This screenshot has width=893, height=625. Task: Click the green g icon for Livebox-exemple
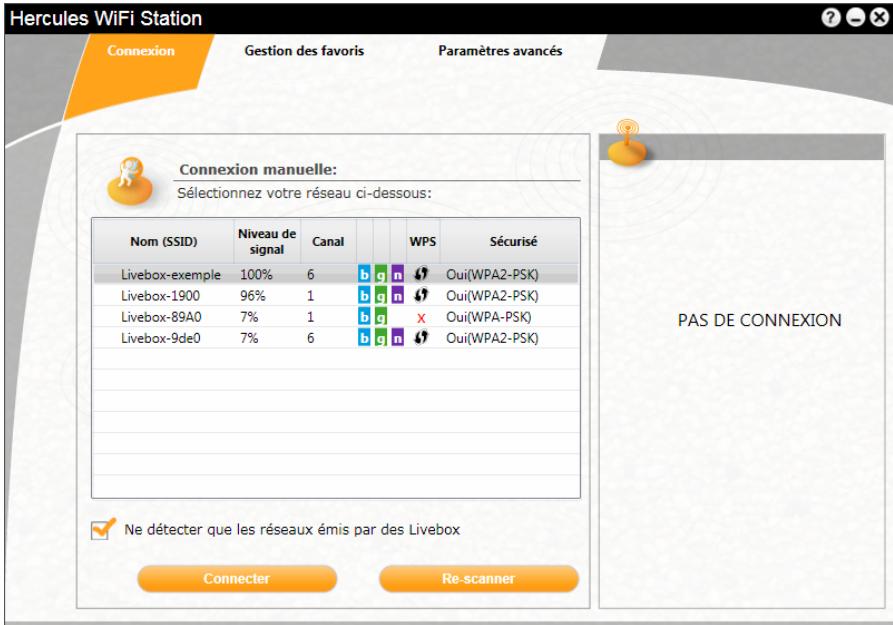point(380,275)
